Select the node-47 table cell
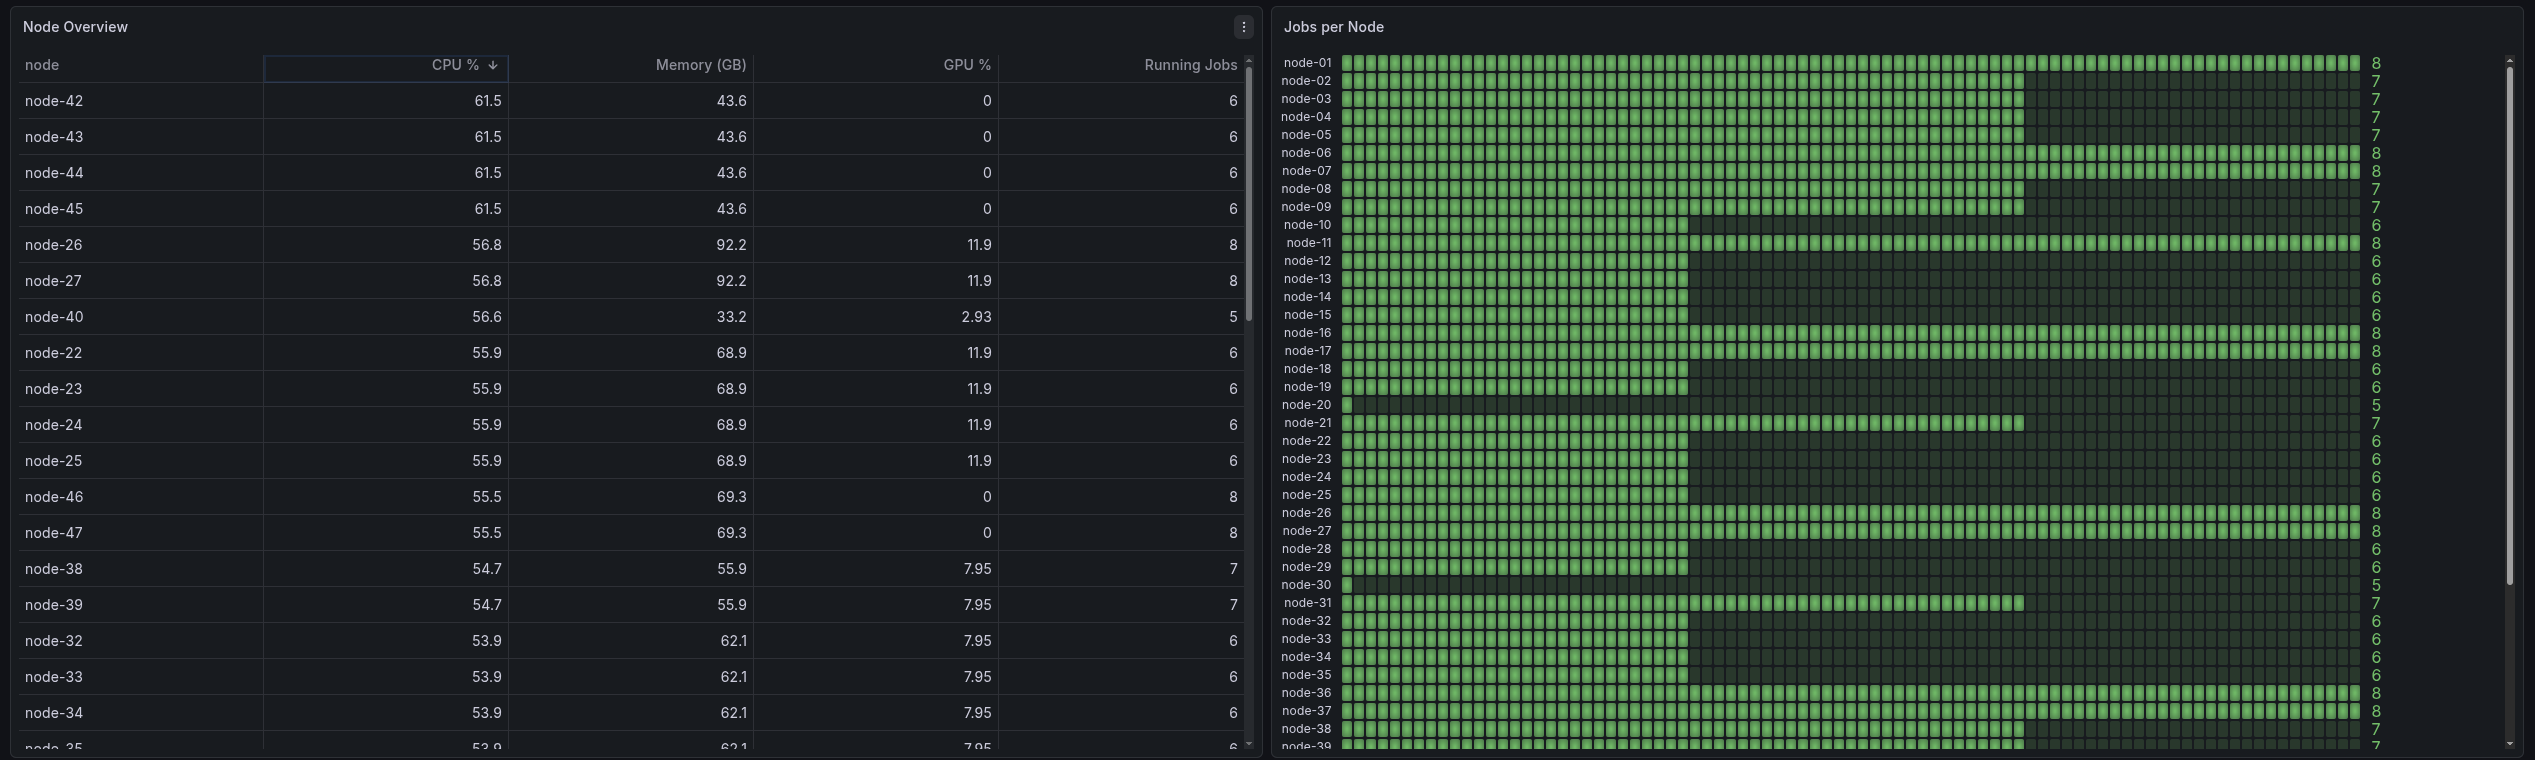 pos(141,533)
